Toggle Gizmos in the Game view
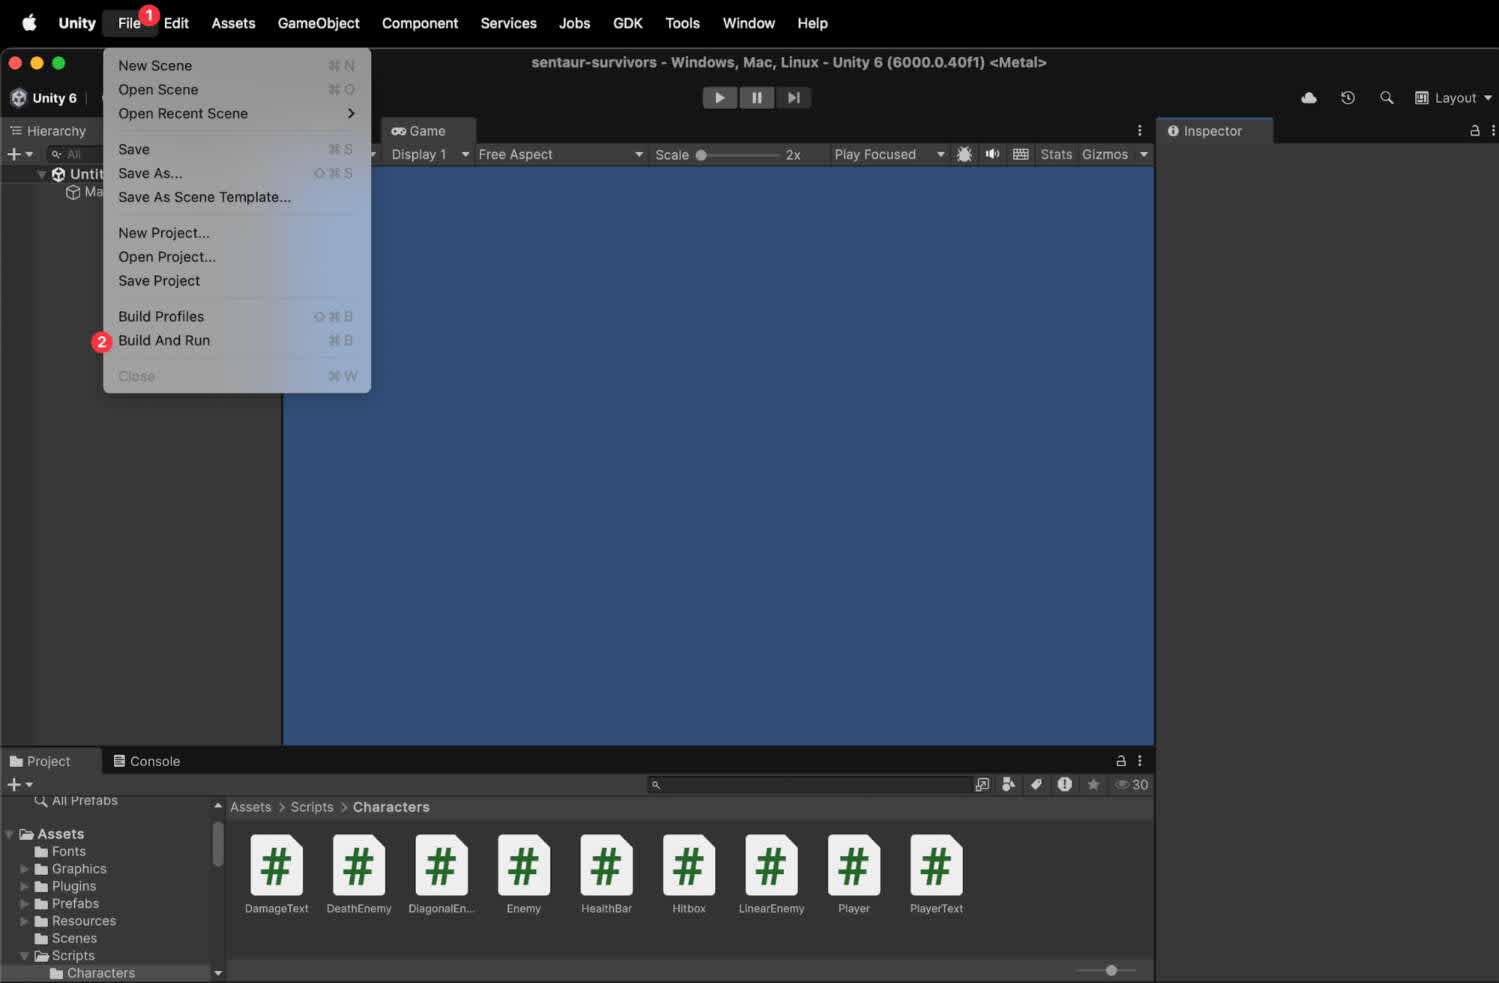 1104,154
